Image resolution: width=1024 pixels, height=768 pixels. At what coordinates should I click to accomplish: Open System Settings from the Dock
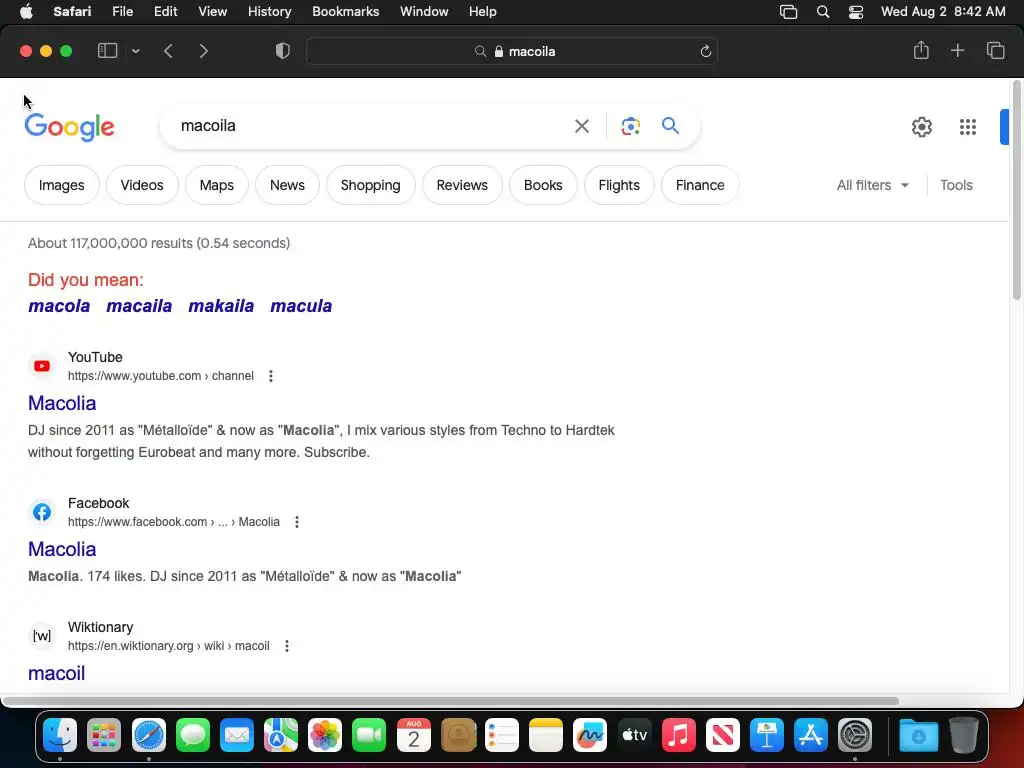coord(855,735)
